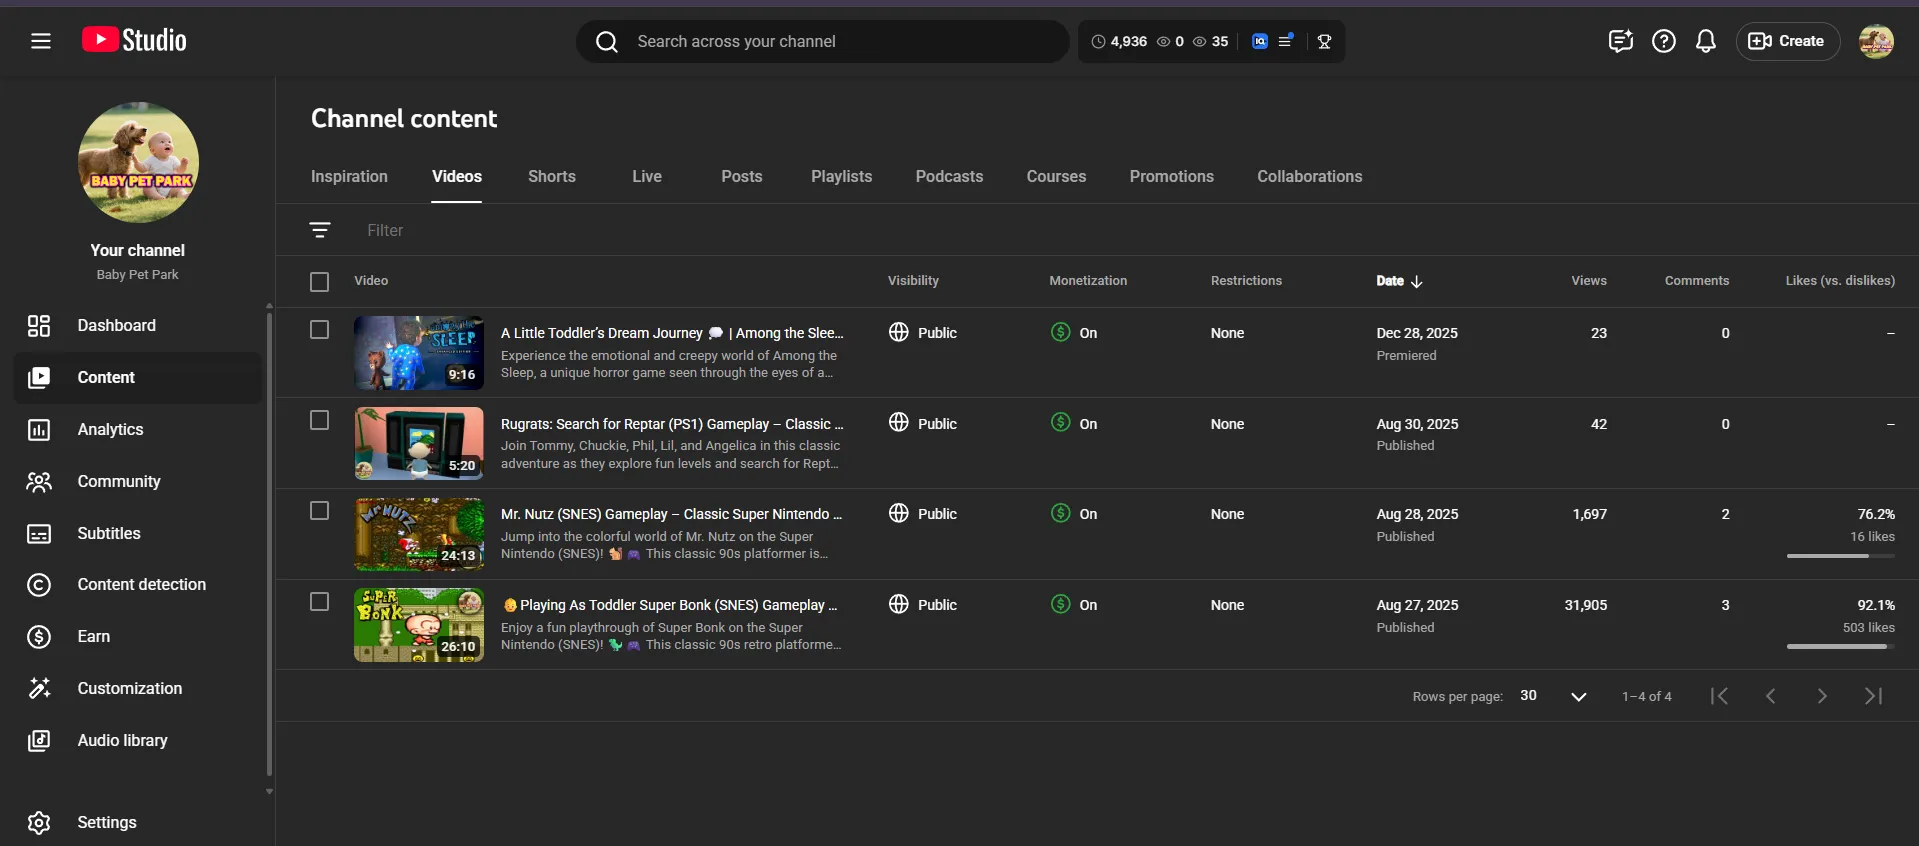The height and width of the screenshot is (846, 1919).
Task: Switch to the Podcasts tab
Action: (x=949, y=177)
